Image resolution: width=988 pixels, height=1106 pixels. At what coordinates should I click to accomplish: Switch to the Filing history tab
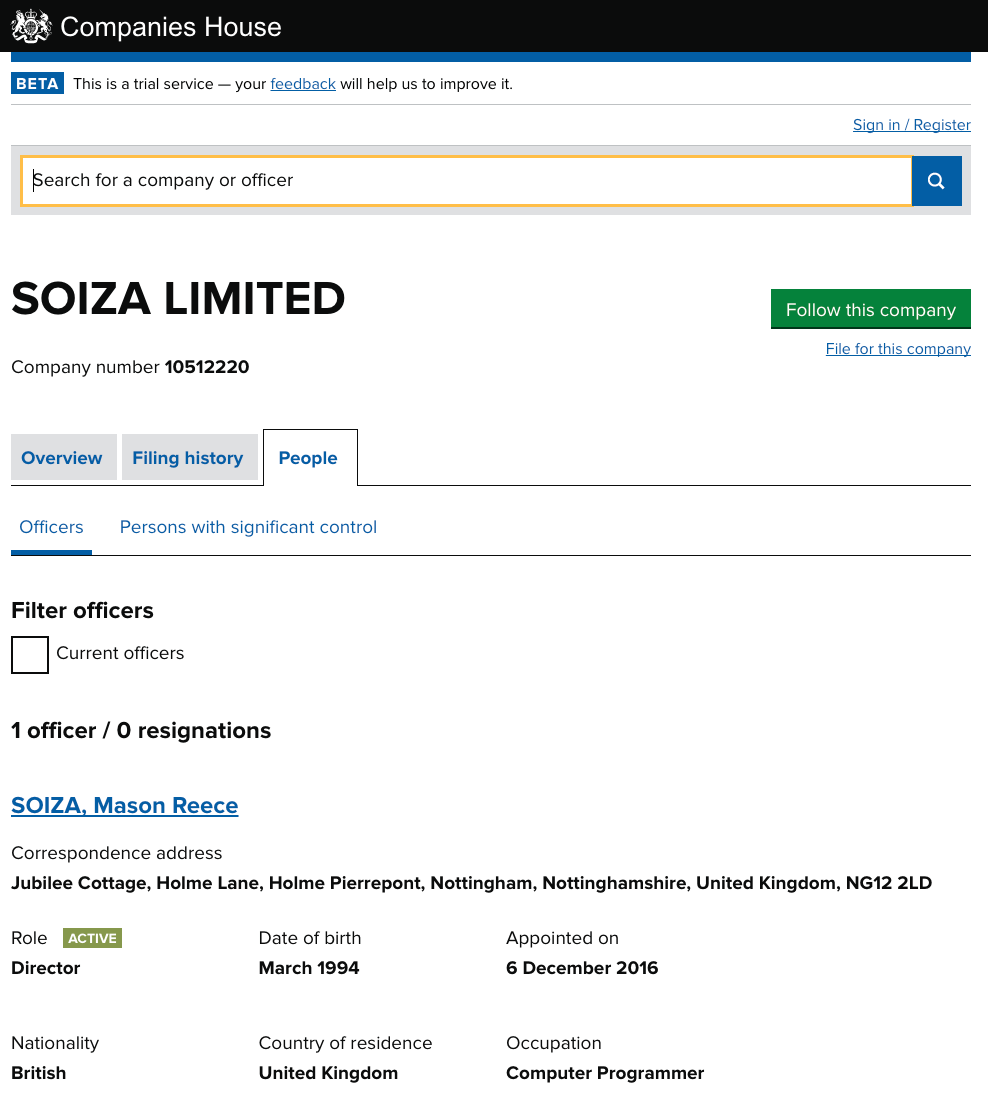(188, 458)
